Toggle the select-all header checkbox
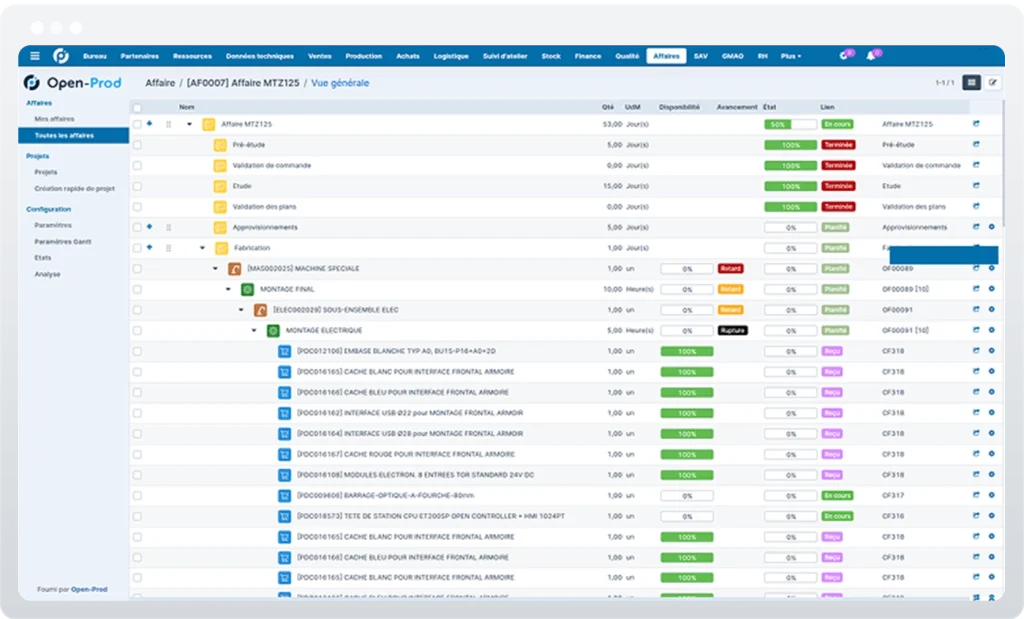The image size is (1024, 619). (x=137, y=108)
